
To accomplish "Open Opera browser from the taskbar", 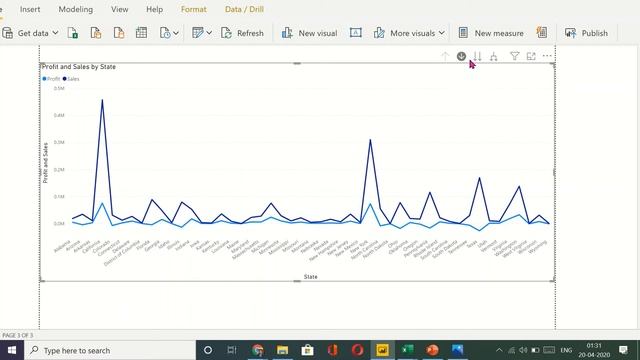I will tap(358, 350).
